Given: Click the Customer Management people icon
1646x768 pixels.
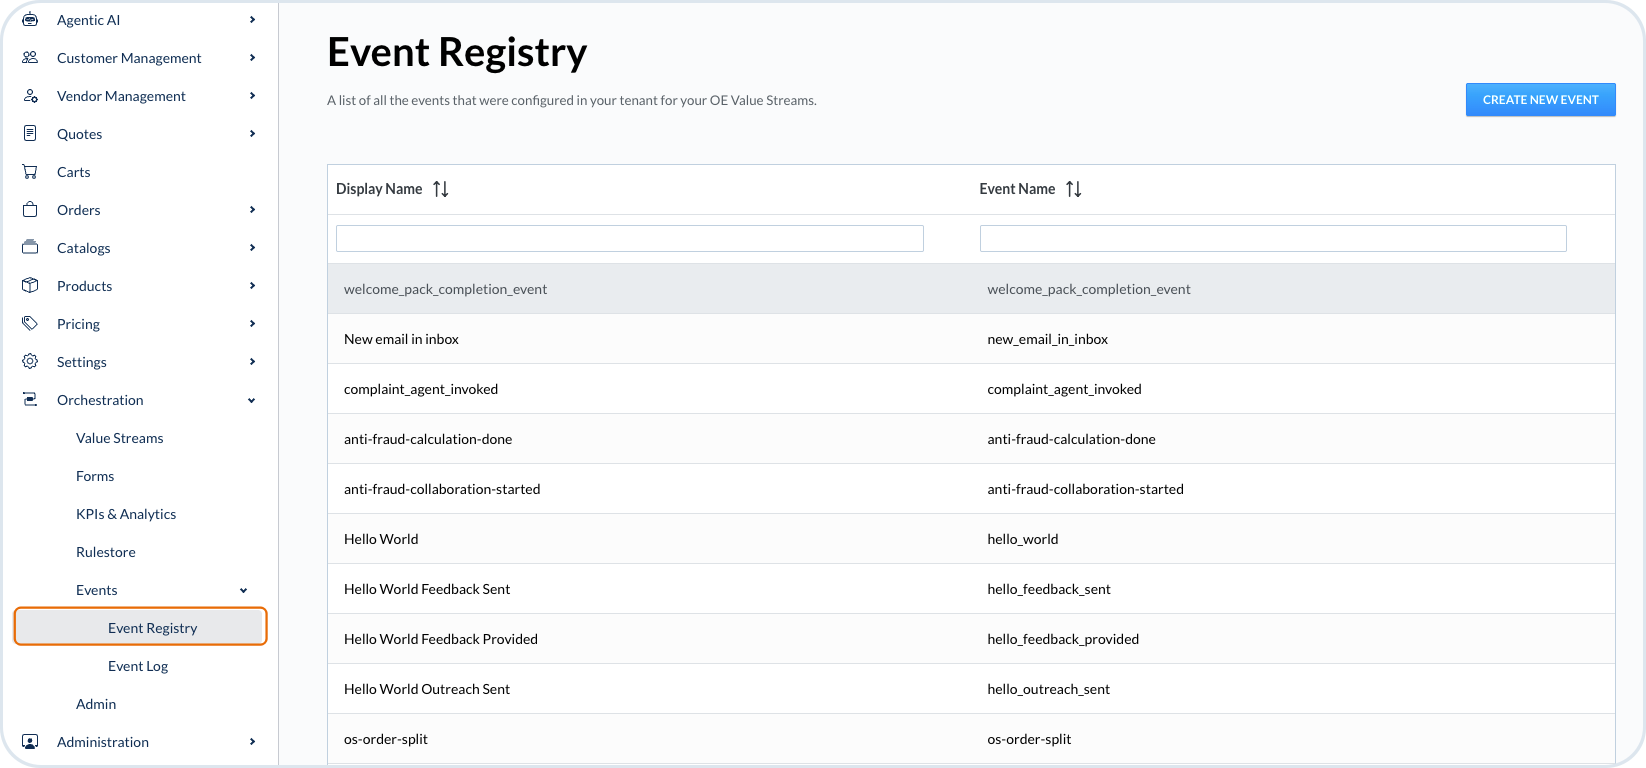Looking at the screenshot, I should [30, 58].
